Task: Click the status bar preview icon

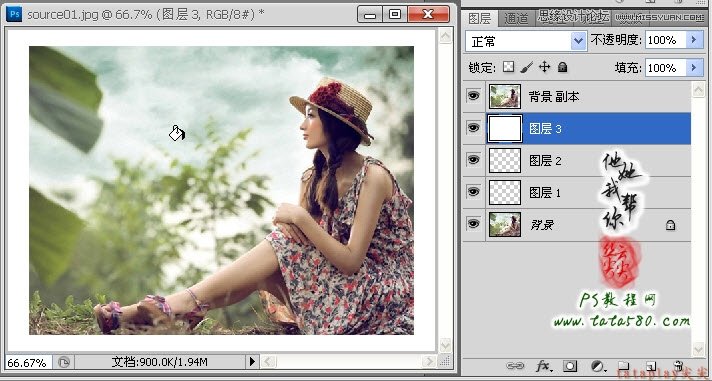Action: (x=64, y=362)
